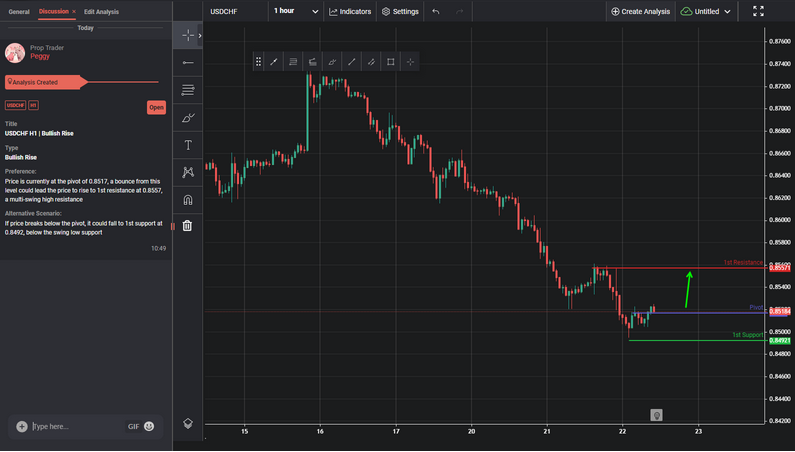Click the Pivot line label
Image resolution: width=795 pixels, height=452 pixels.
(756, 307)
